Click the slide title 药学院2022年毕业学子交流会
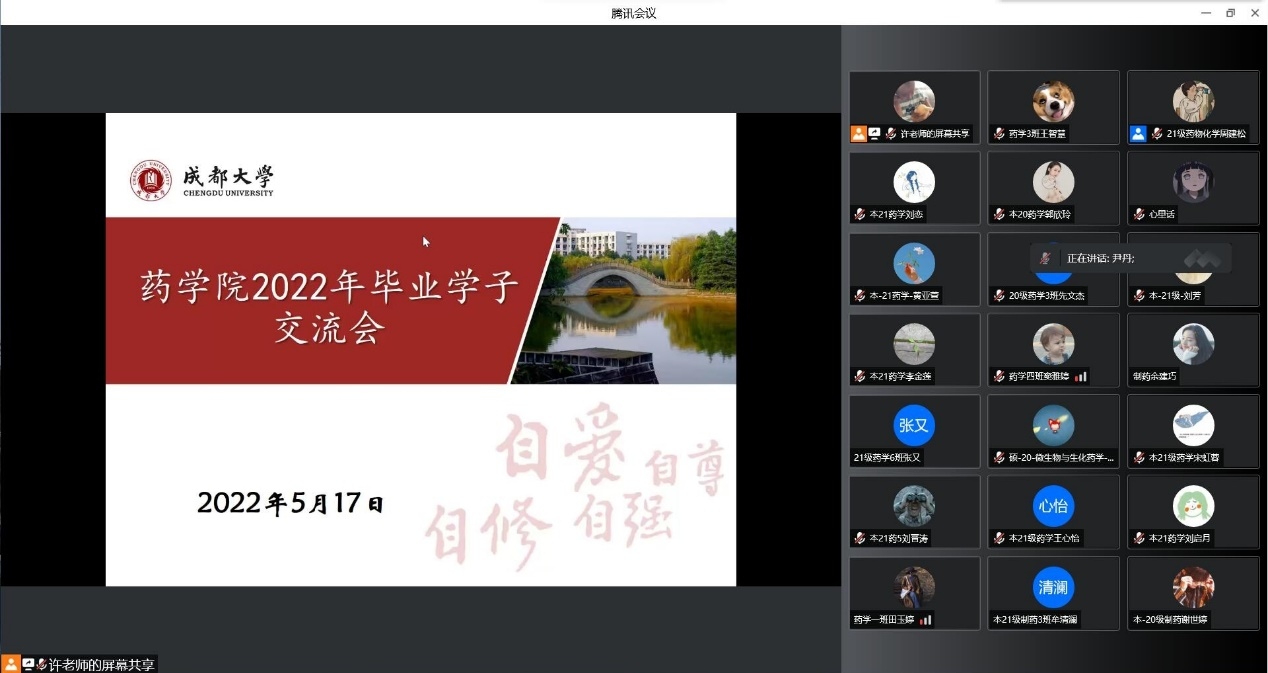The width and height of the screenshot is (1268, 673). tap(330, 307)
